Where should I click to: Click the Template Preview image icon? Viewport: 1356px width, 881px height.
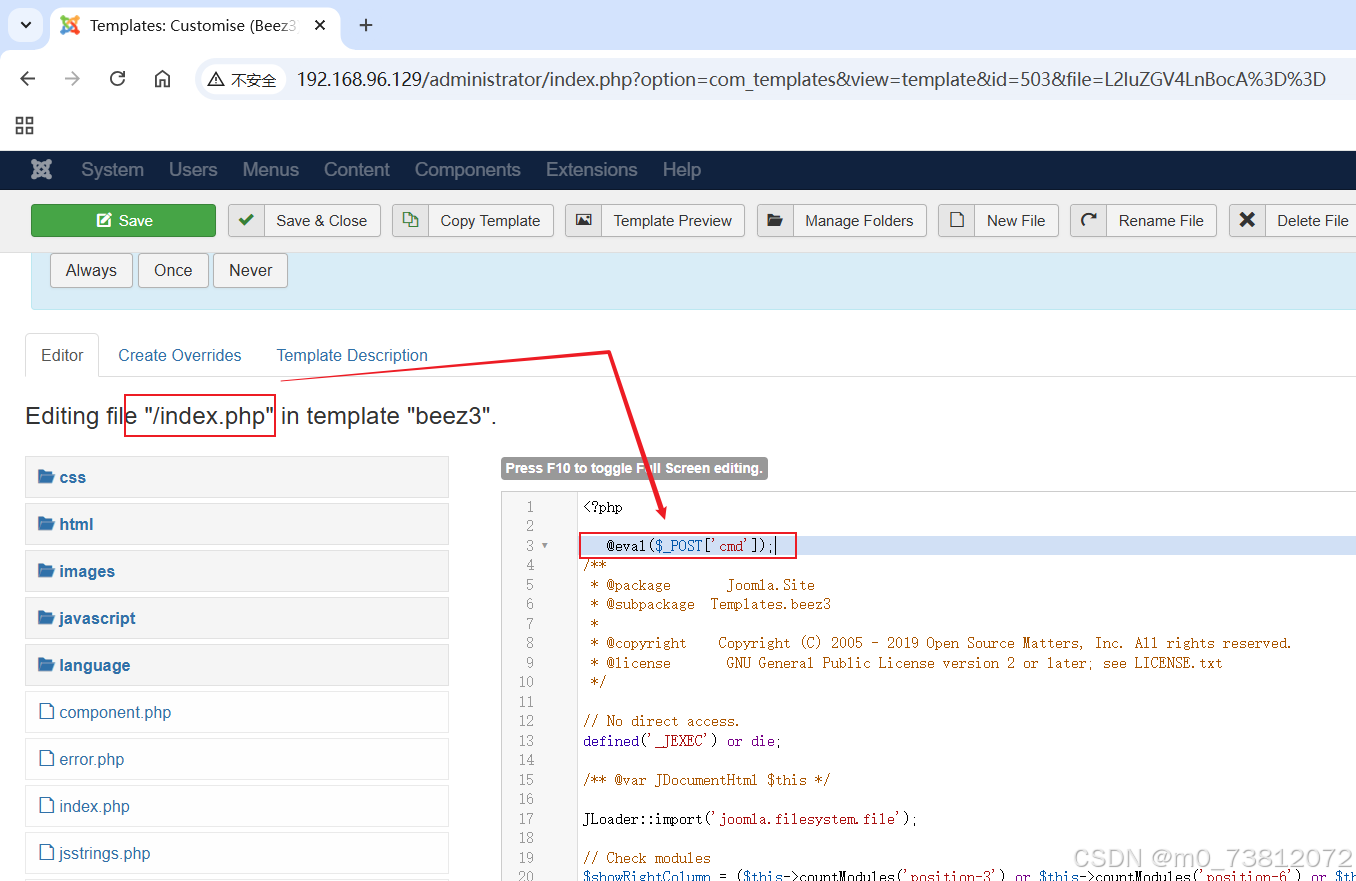[x=583, y=220]
